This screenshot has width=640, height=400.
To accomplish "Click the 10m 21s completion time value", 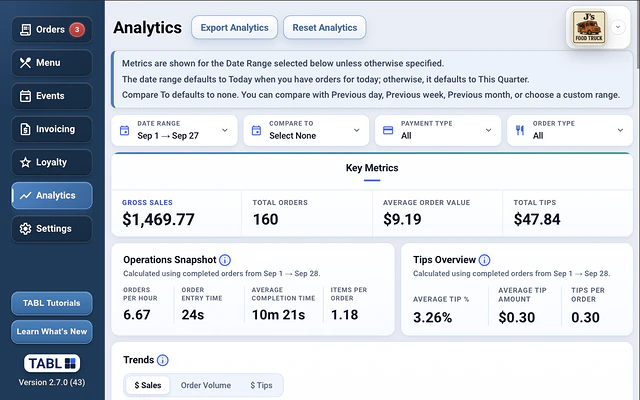I will [278, 315].
